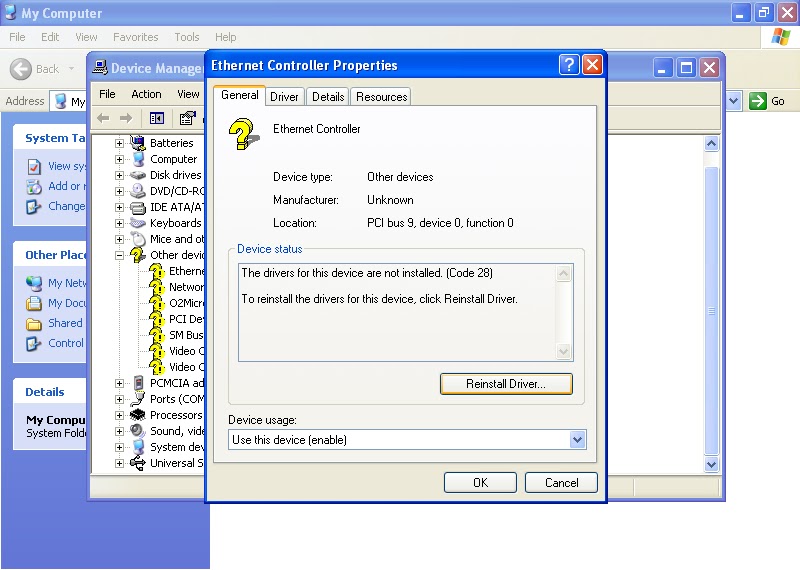Open My Computer's Favorites menu

point(136,37)
